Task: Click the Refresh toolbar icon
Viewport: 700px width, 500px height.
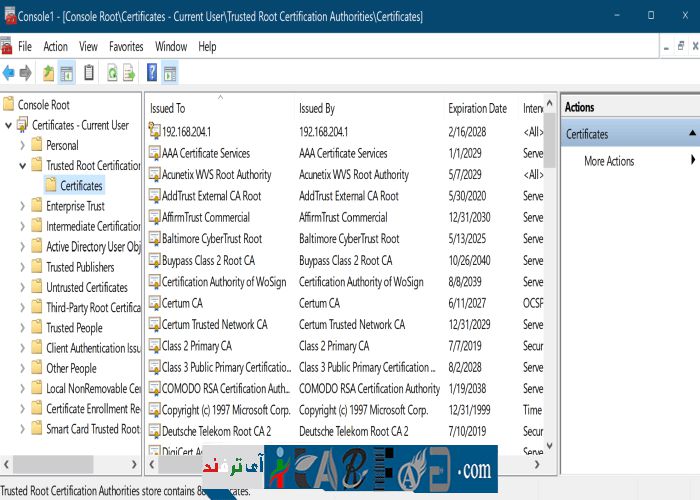Action: point(112,73)
